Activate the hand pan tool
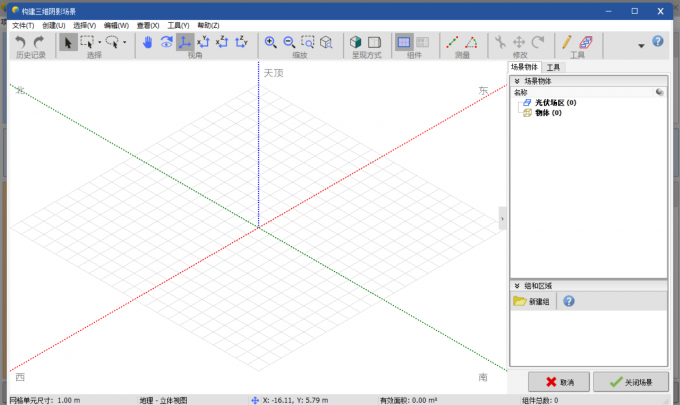 click(x=147, y=42)
